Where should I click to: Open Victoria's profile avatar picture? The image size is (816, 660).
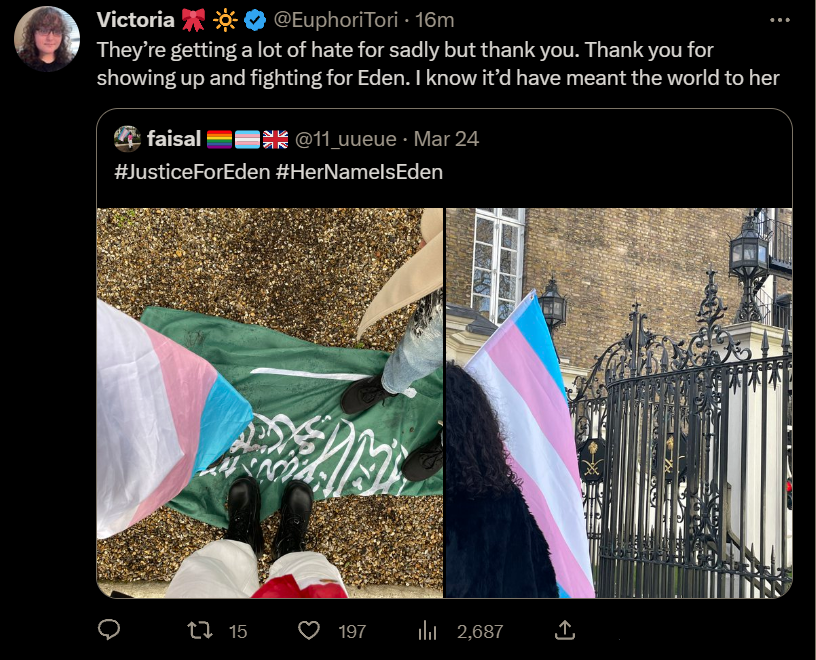pos(47,39)
